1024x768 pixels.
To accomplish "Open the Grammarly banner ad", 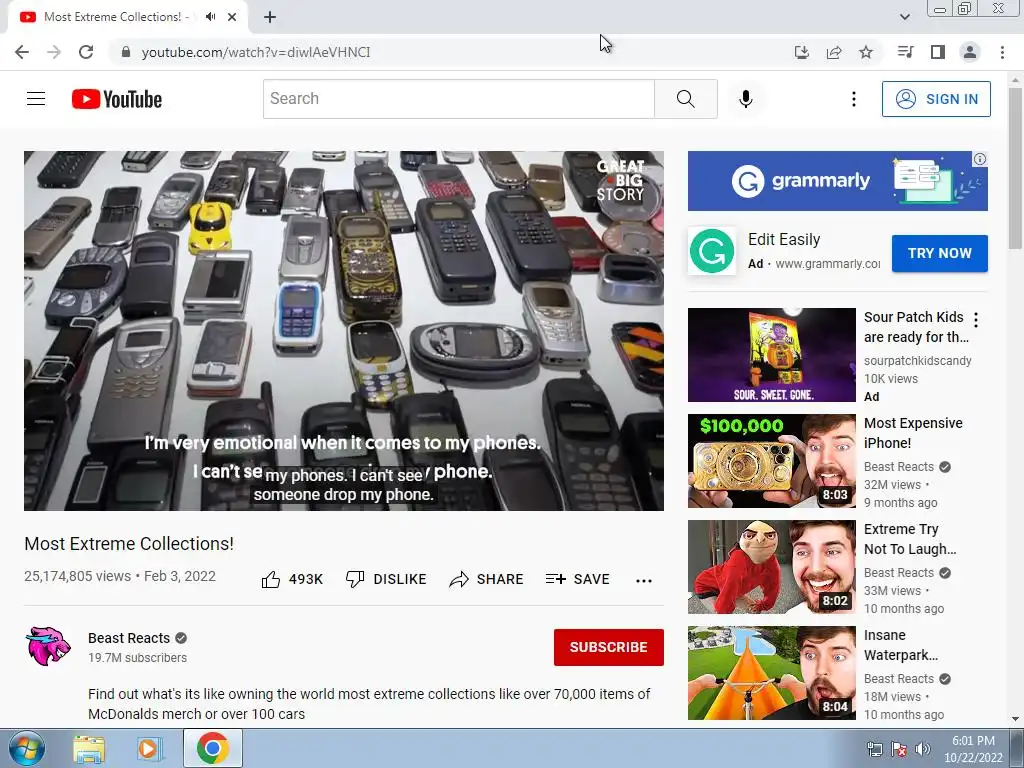I will click(837, 181).
